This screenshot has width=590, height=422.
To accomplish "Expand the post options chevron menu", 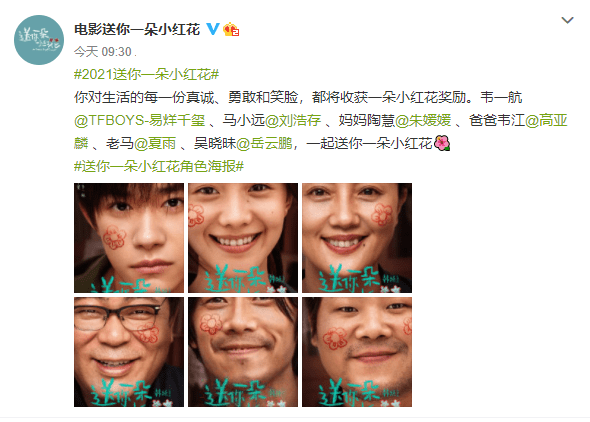I will point(567,20).
